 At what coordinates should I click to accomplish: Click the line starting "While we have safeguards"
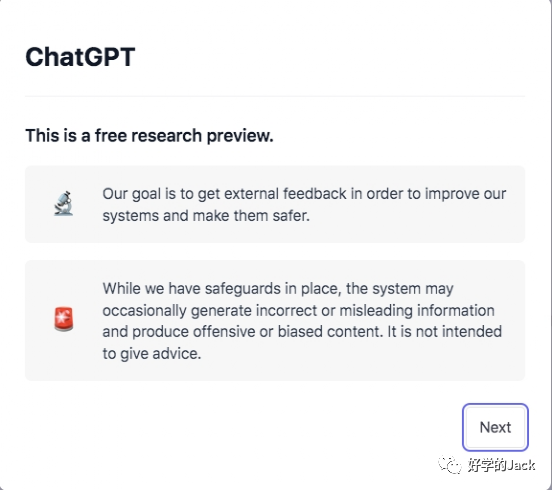(x=278, y=289)
